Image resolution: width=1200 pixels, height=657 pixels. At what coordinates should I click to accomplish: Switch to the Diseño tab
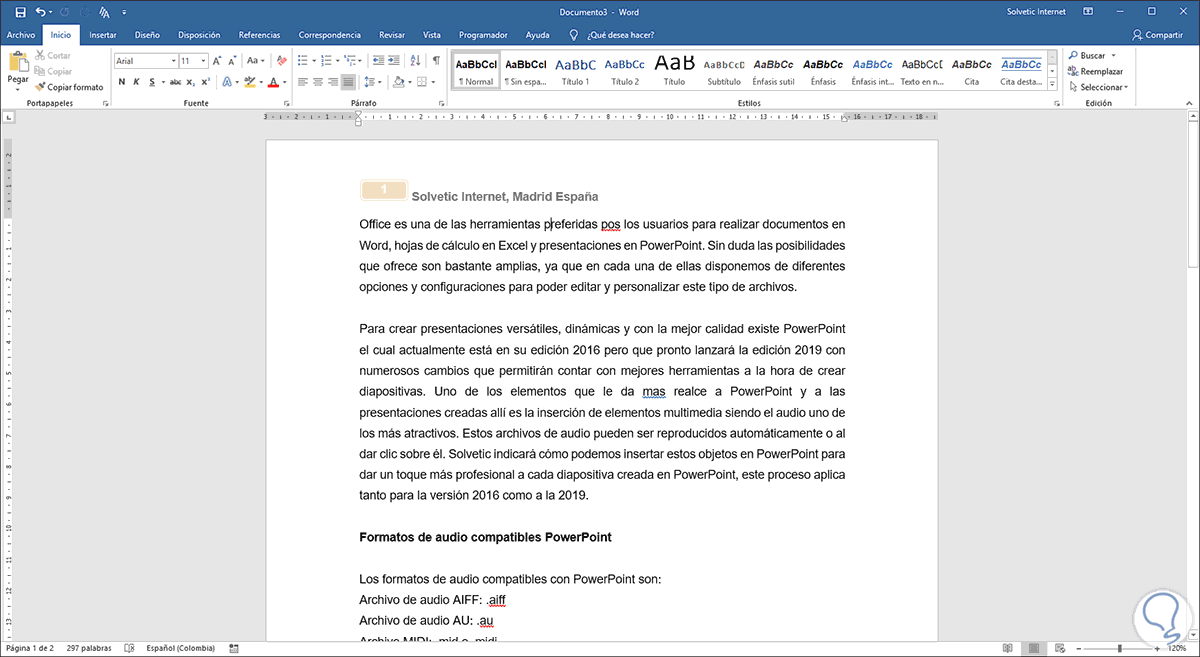pos(147,34)
